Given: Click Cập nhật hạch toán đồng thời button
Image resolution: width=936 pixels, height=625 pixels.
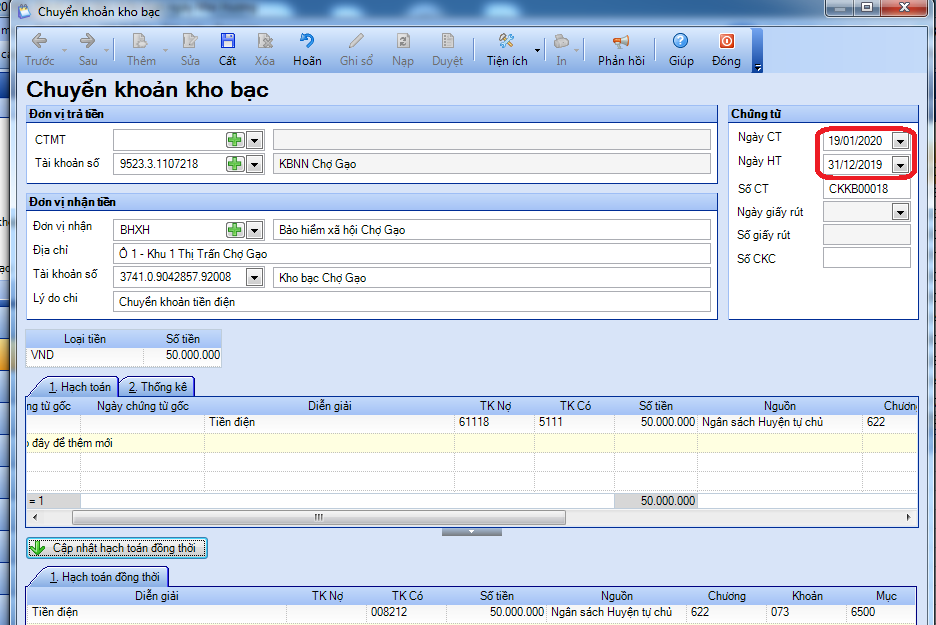Looking at the screenshot, I should pos(116,548).
